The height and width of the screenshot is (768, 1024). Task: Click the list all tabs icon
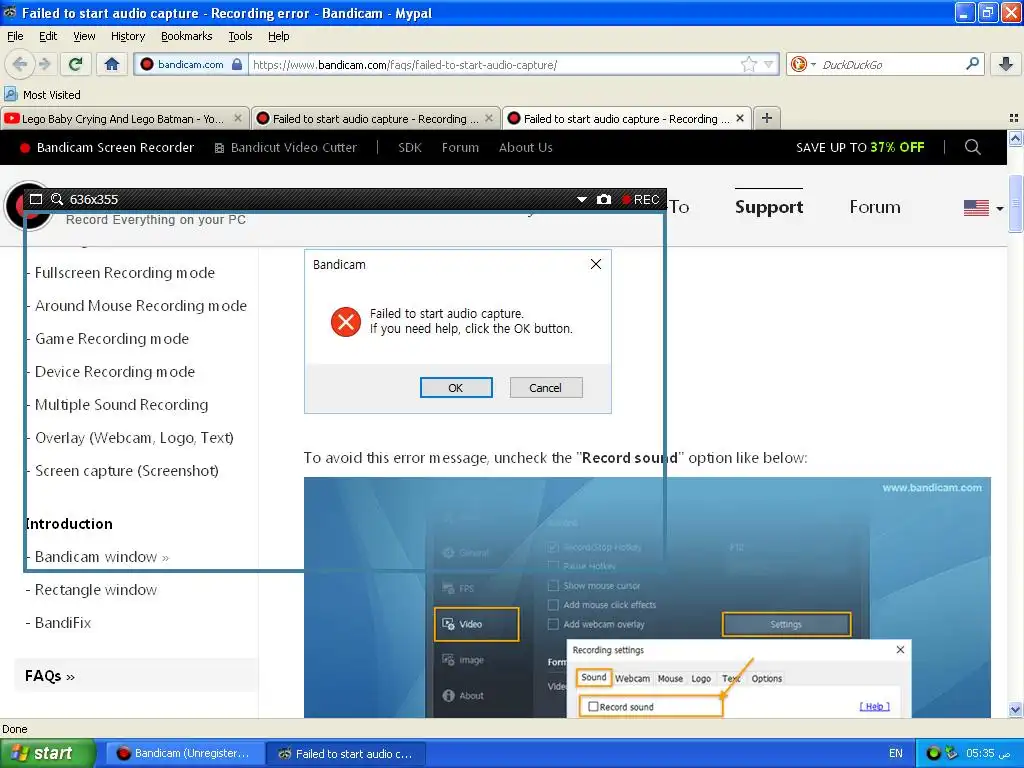click(x=1014, y=118)
